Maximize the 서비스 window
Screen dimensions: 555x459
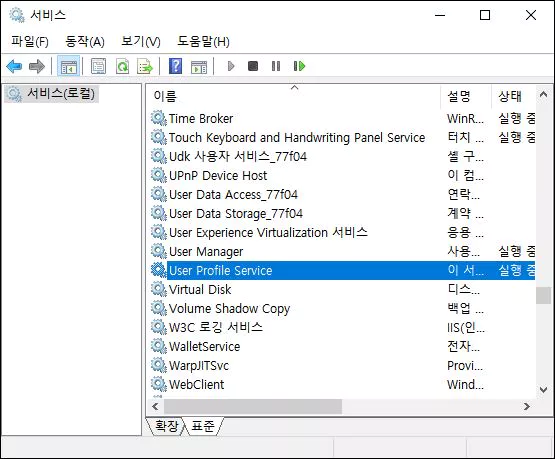tap(485, 15)
